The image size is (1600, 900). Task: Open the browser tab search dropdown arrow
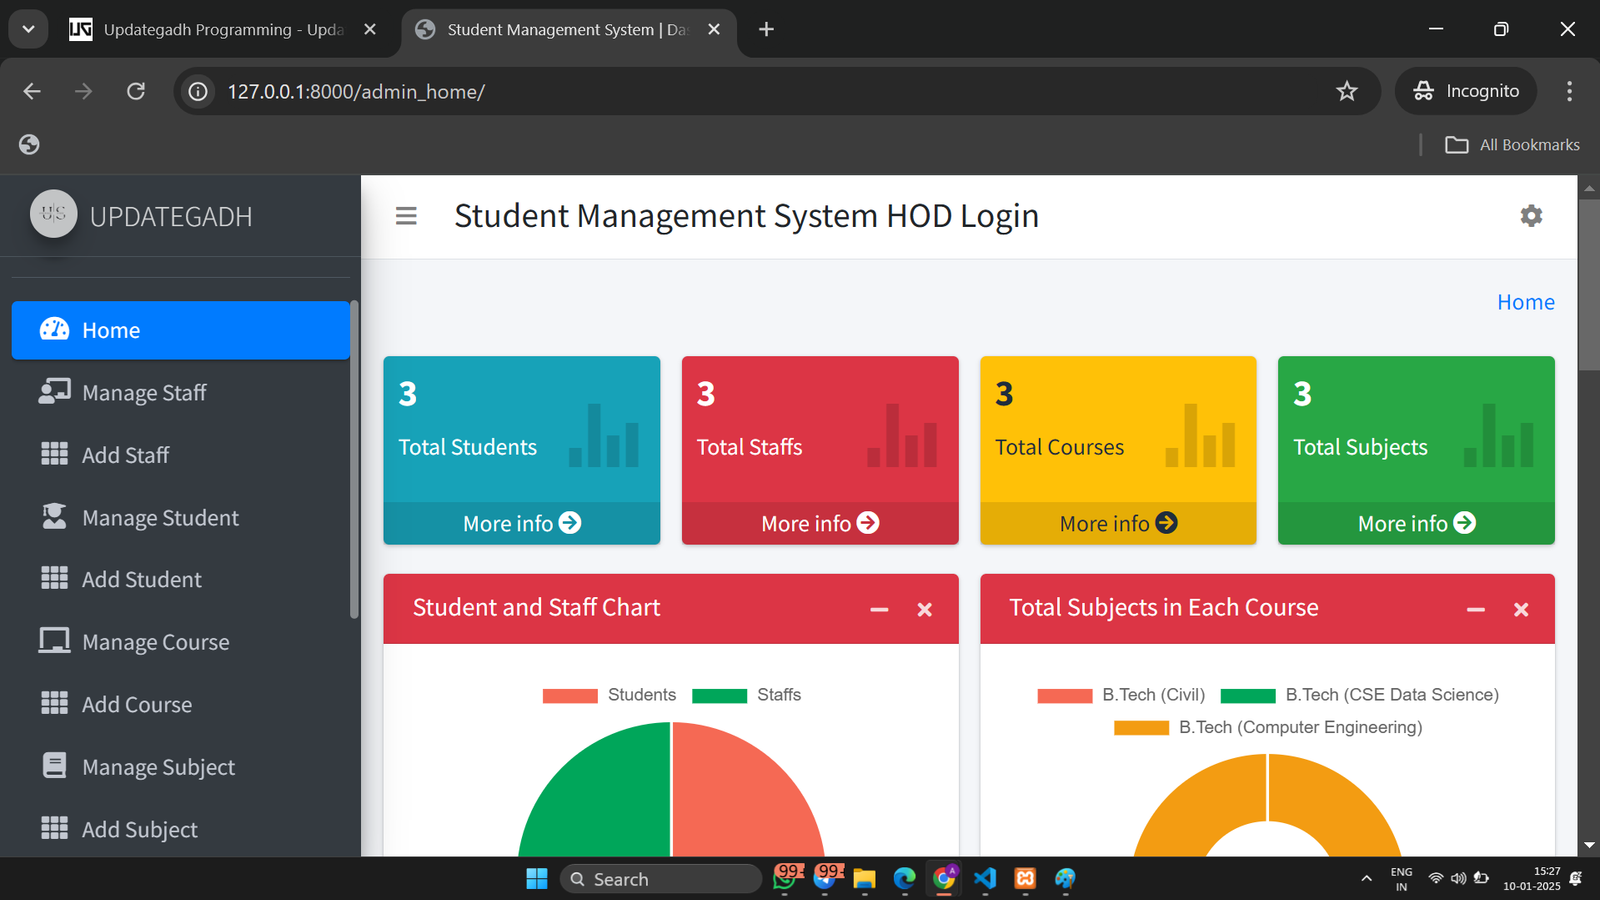click(28, 29)
